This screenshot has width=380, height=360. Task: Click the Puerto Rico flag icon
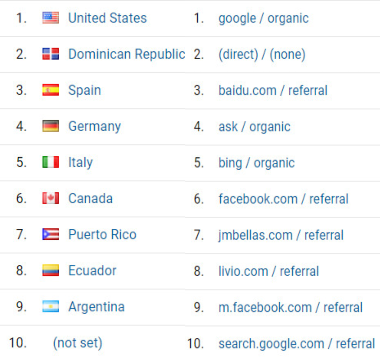pyautogui.click(x=51, y=234)
